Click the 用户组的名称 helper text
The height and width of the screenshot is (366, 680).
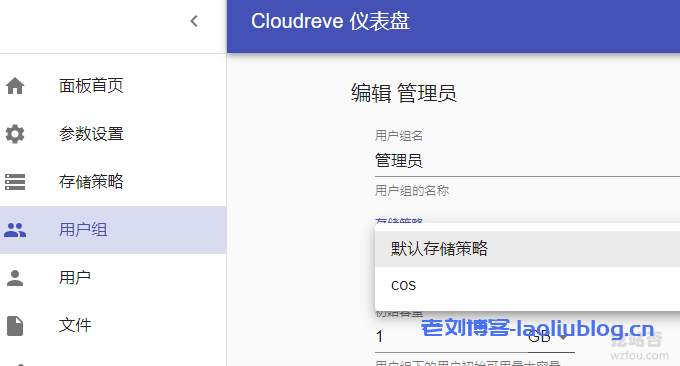412,190
